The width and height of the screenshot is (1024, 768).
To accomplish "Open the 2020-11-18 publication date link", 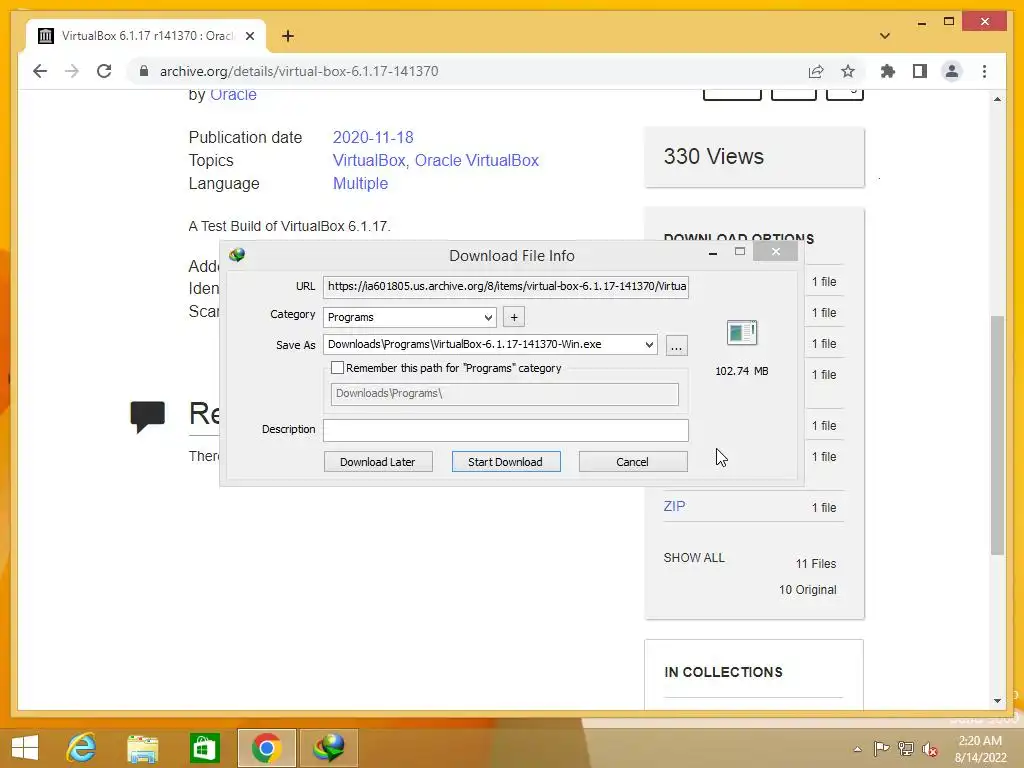I will (373, 137).
